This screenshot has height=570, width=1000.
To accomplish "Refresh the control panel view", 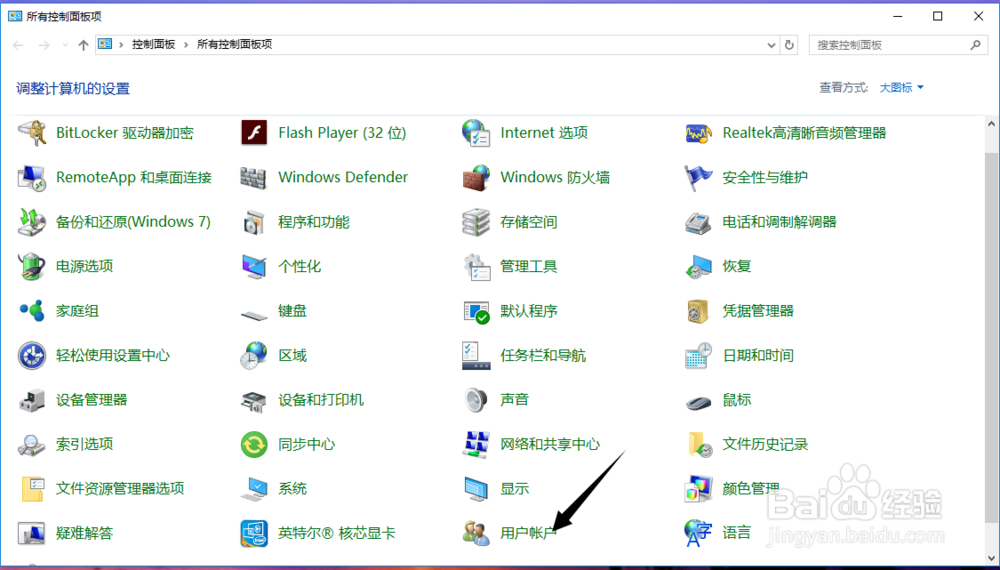I will point(789,45).
